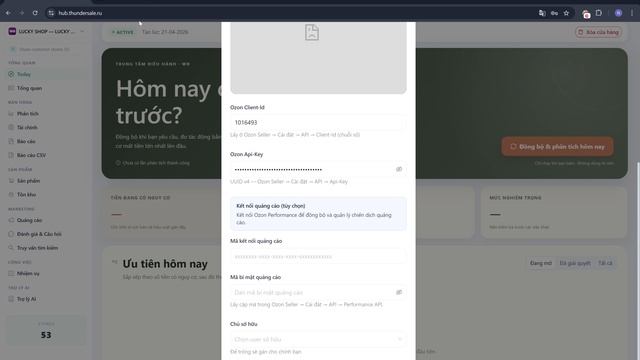Screen dimensions: 640x360
Task: Click the Ozon Api-Key password field
Action: click(318, 169)
